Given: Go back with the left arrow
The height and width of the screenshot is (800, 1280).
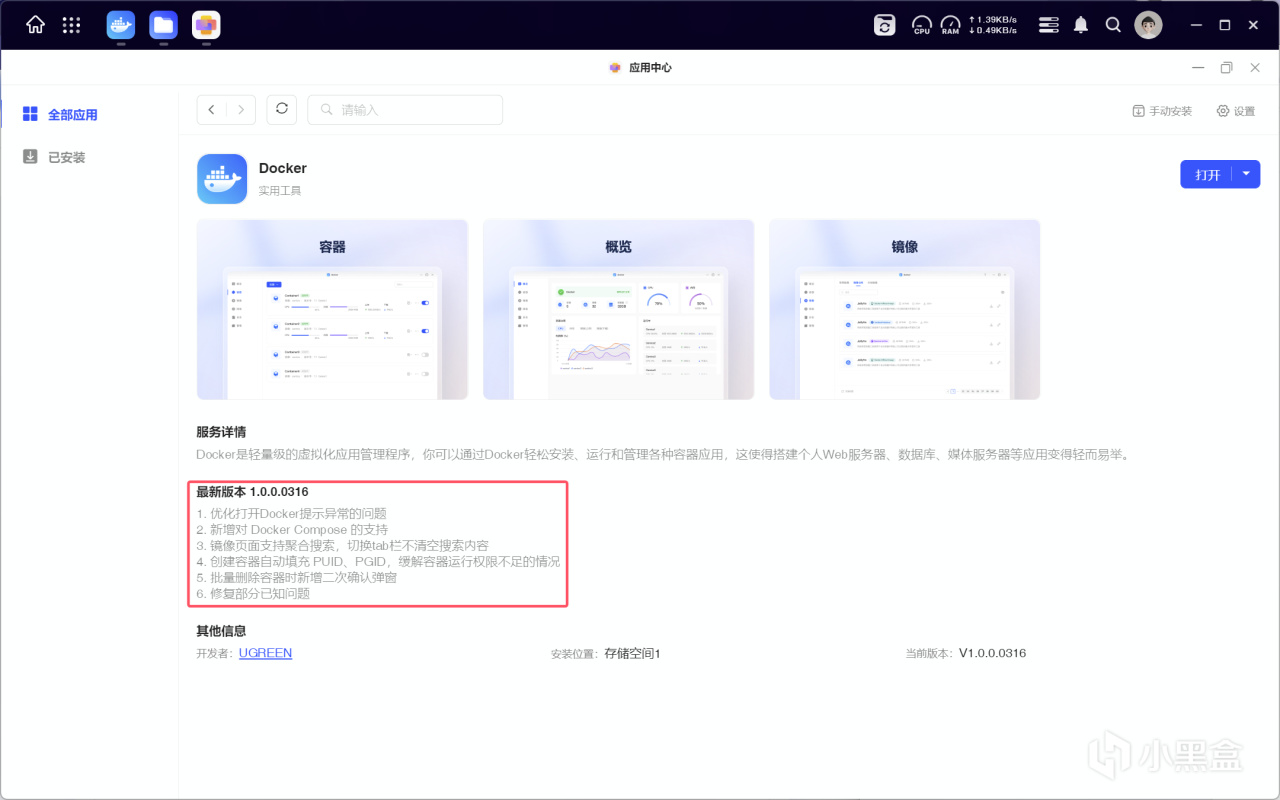Looking at the screenshot, I should pos(211,110).
